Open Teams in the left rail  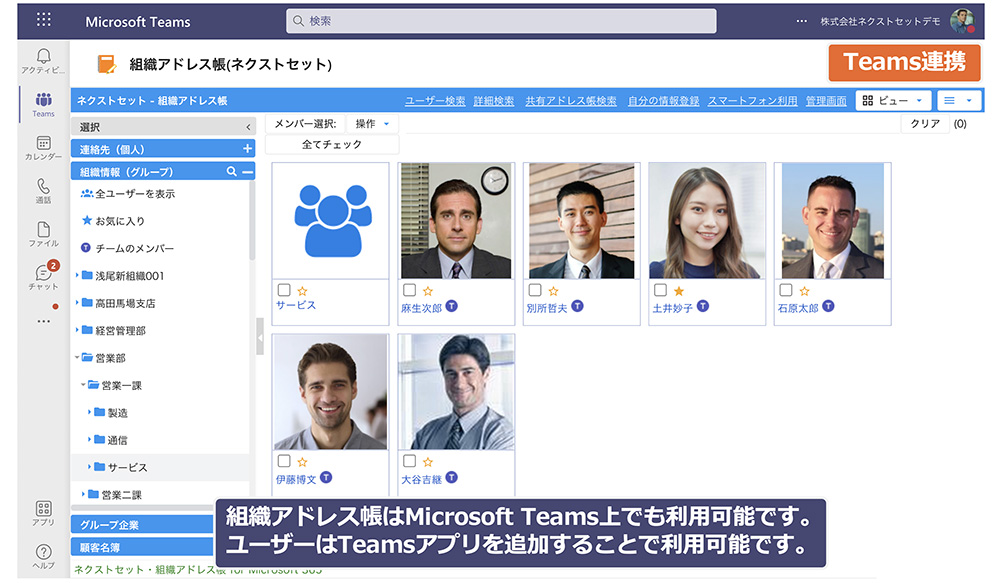(x=43, y=104)
